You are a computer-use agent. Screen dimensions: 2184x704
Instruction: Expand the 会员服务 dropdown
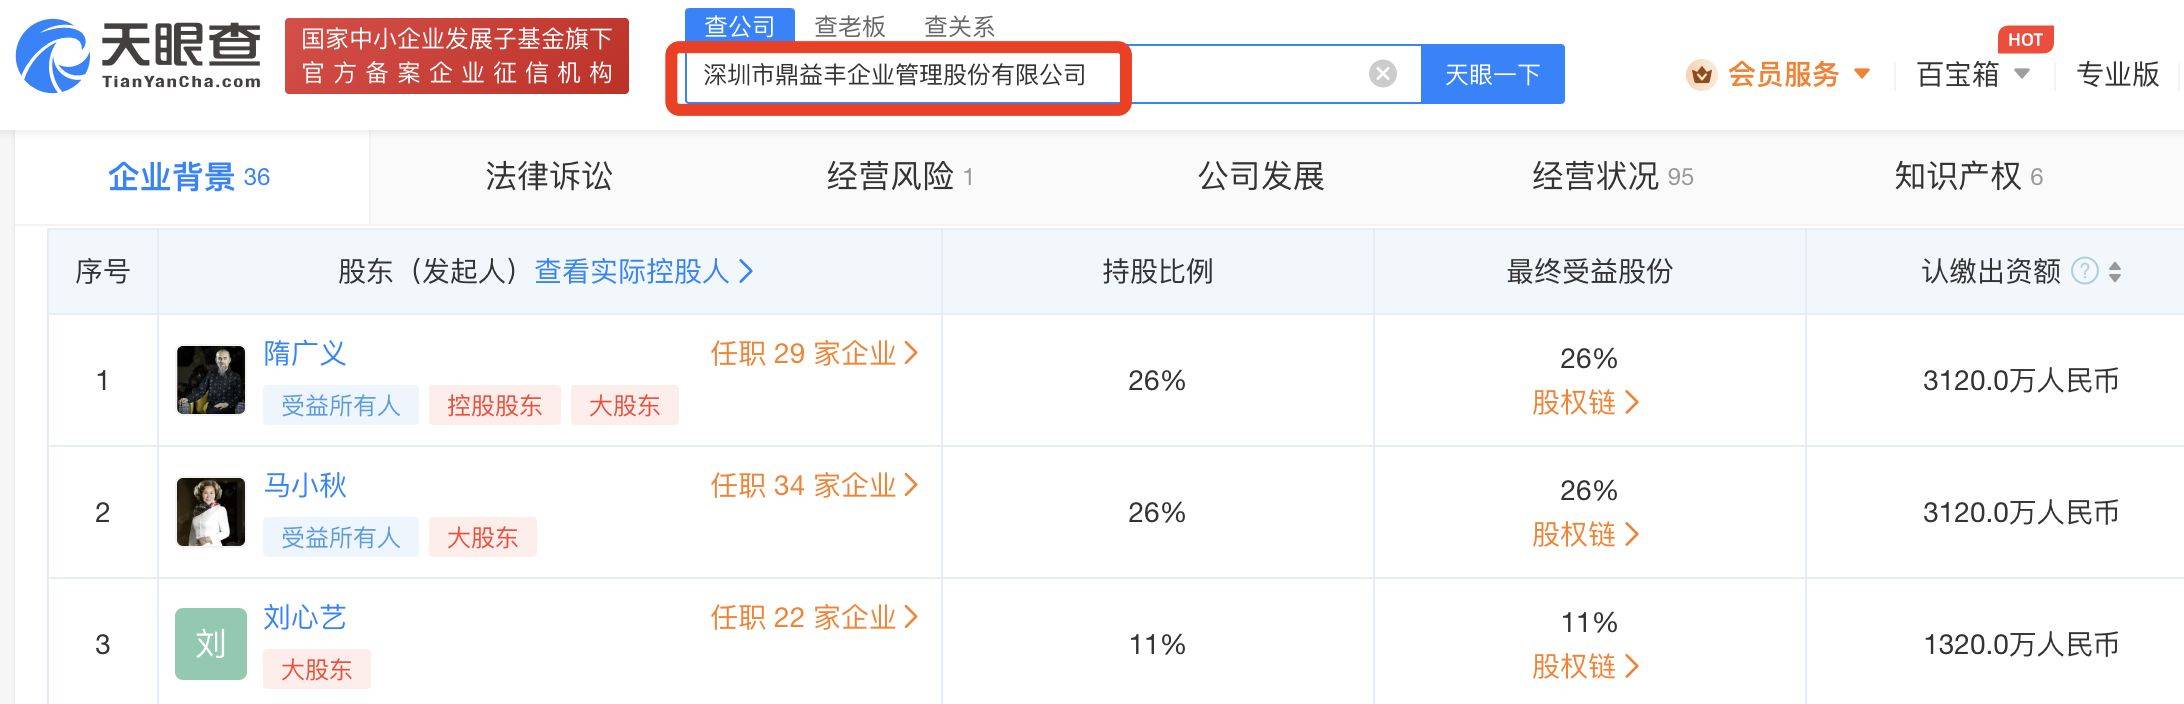click(1862, 74)
